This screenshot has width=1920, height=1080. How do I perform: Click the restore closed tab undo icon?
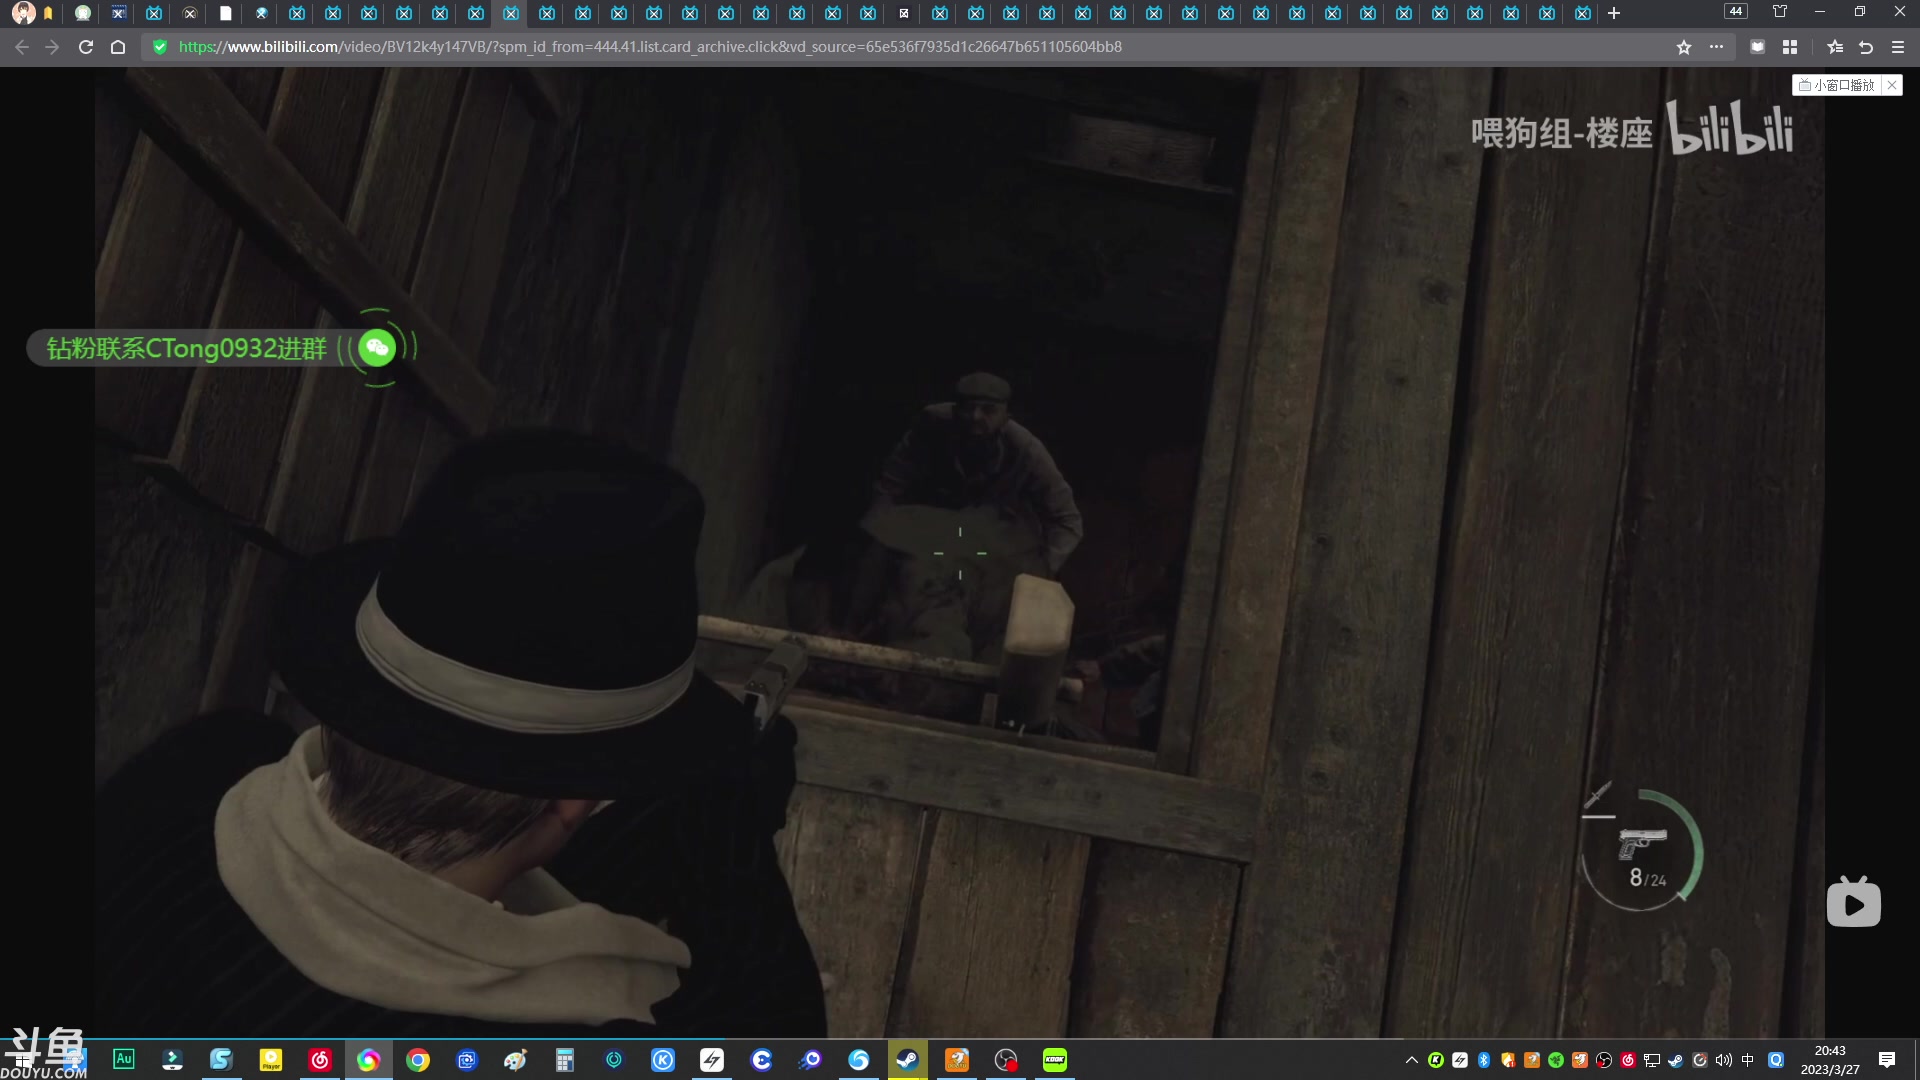click(1866, 47)
